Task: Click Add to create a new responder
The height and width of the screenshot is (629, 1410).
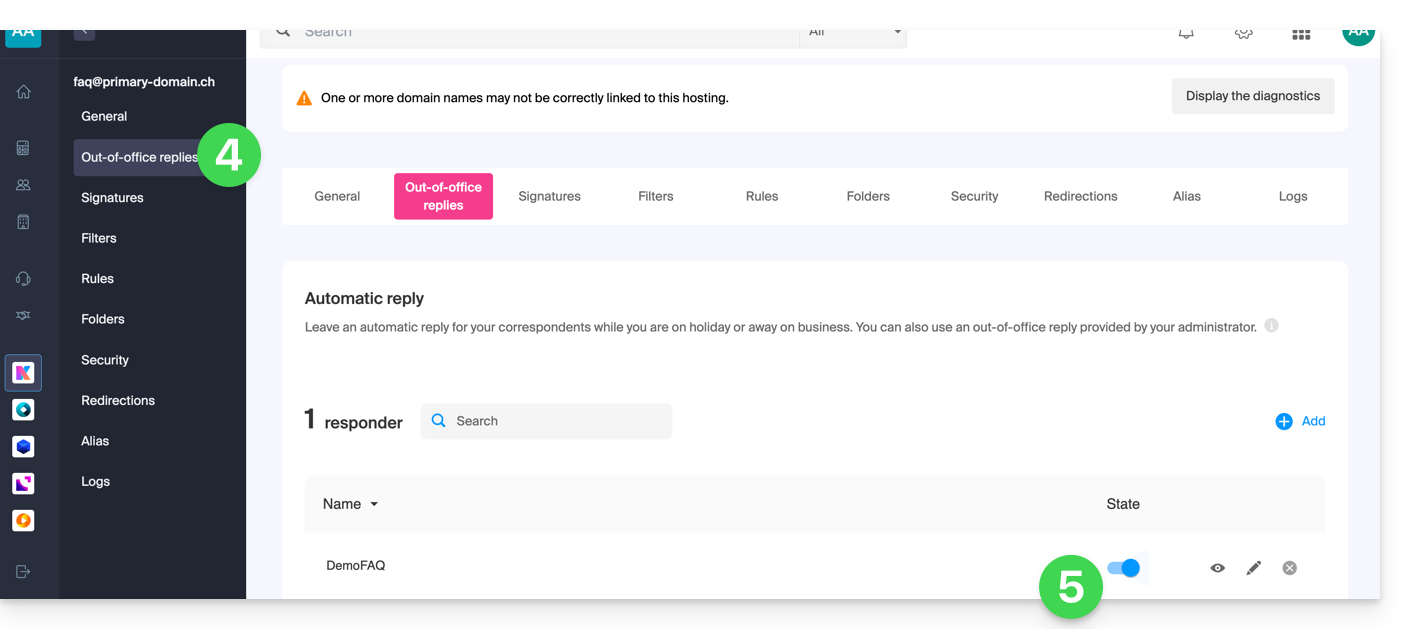Action: coord(1300,421)
